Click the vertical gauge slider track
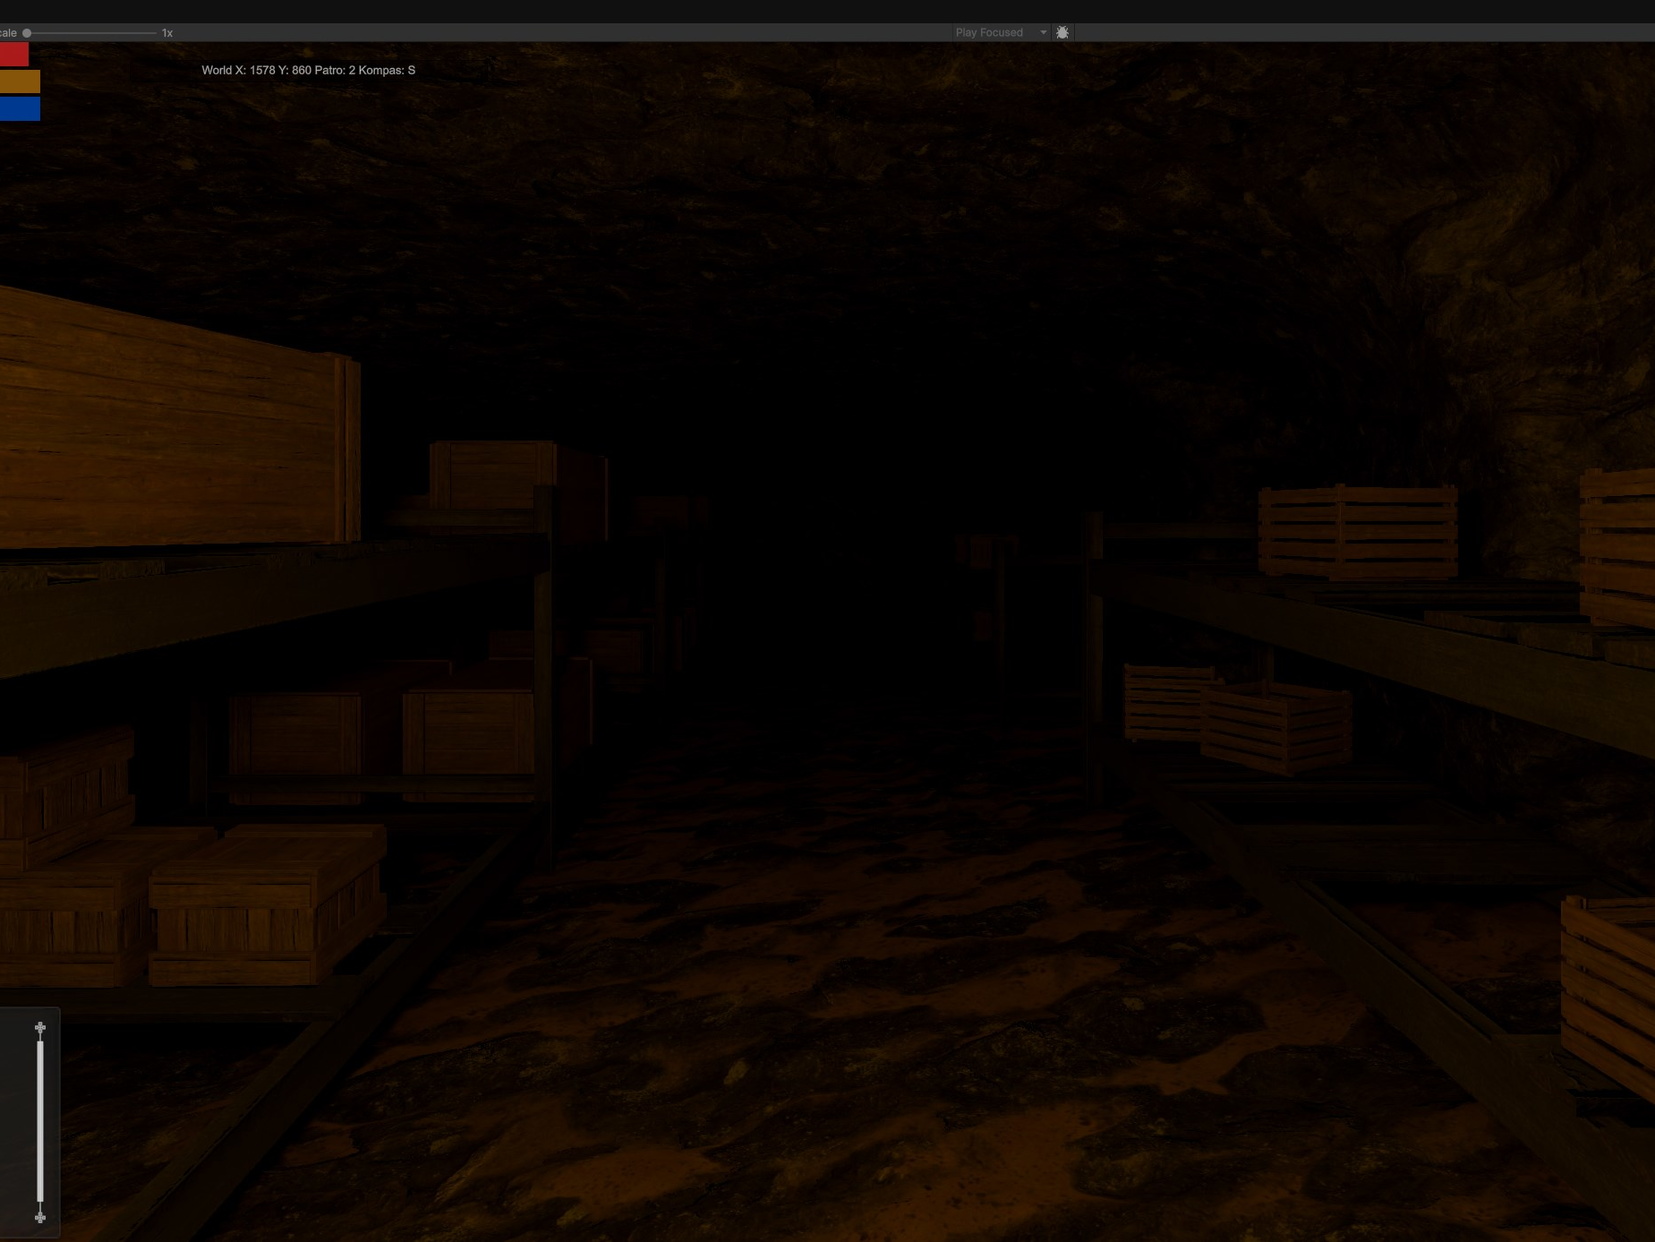This screenshot has width=1655, height=1242. click(x=40, y=1120)
